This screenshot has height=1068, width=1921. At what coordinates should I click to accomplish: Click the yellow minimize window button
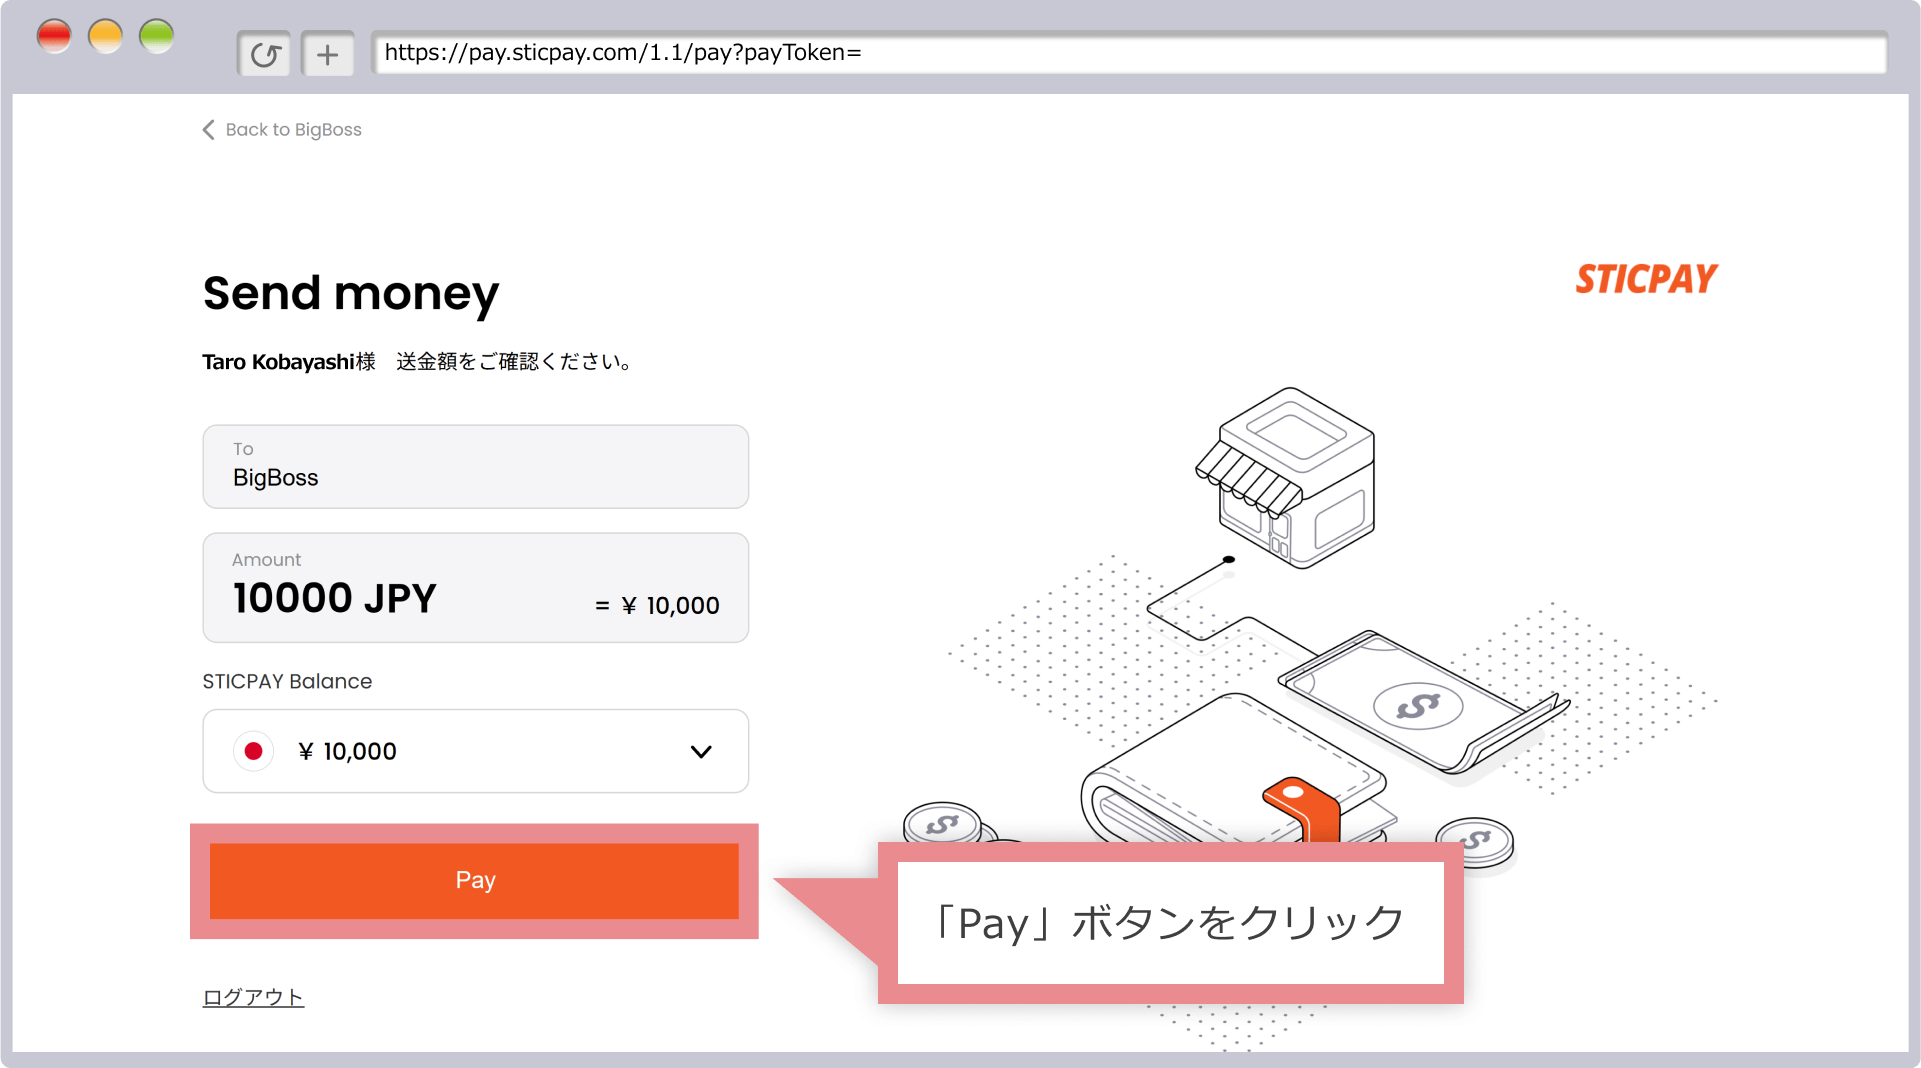pyautogui.click(x=105, y=36)
